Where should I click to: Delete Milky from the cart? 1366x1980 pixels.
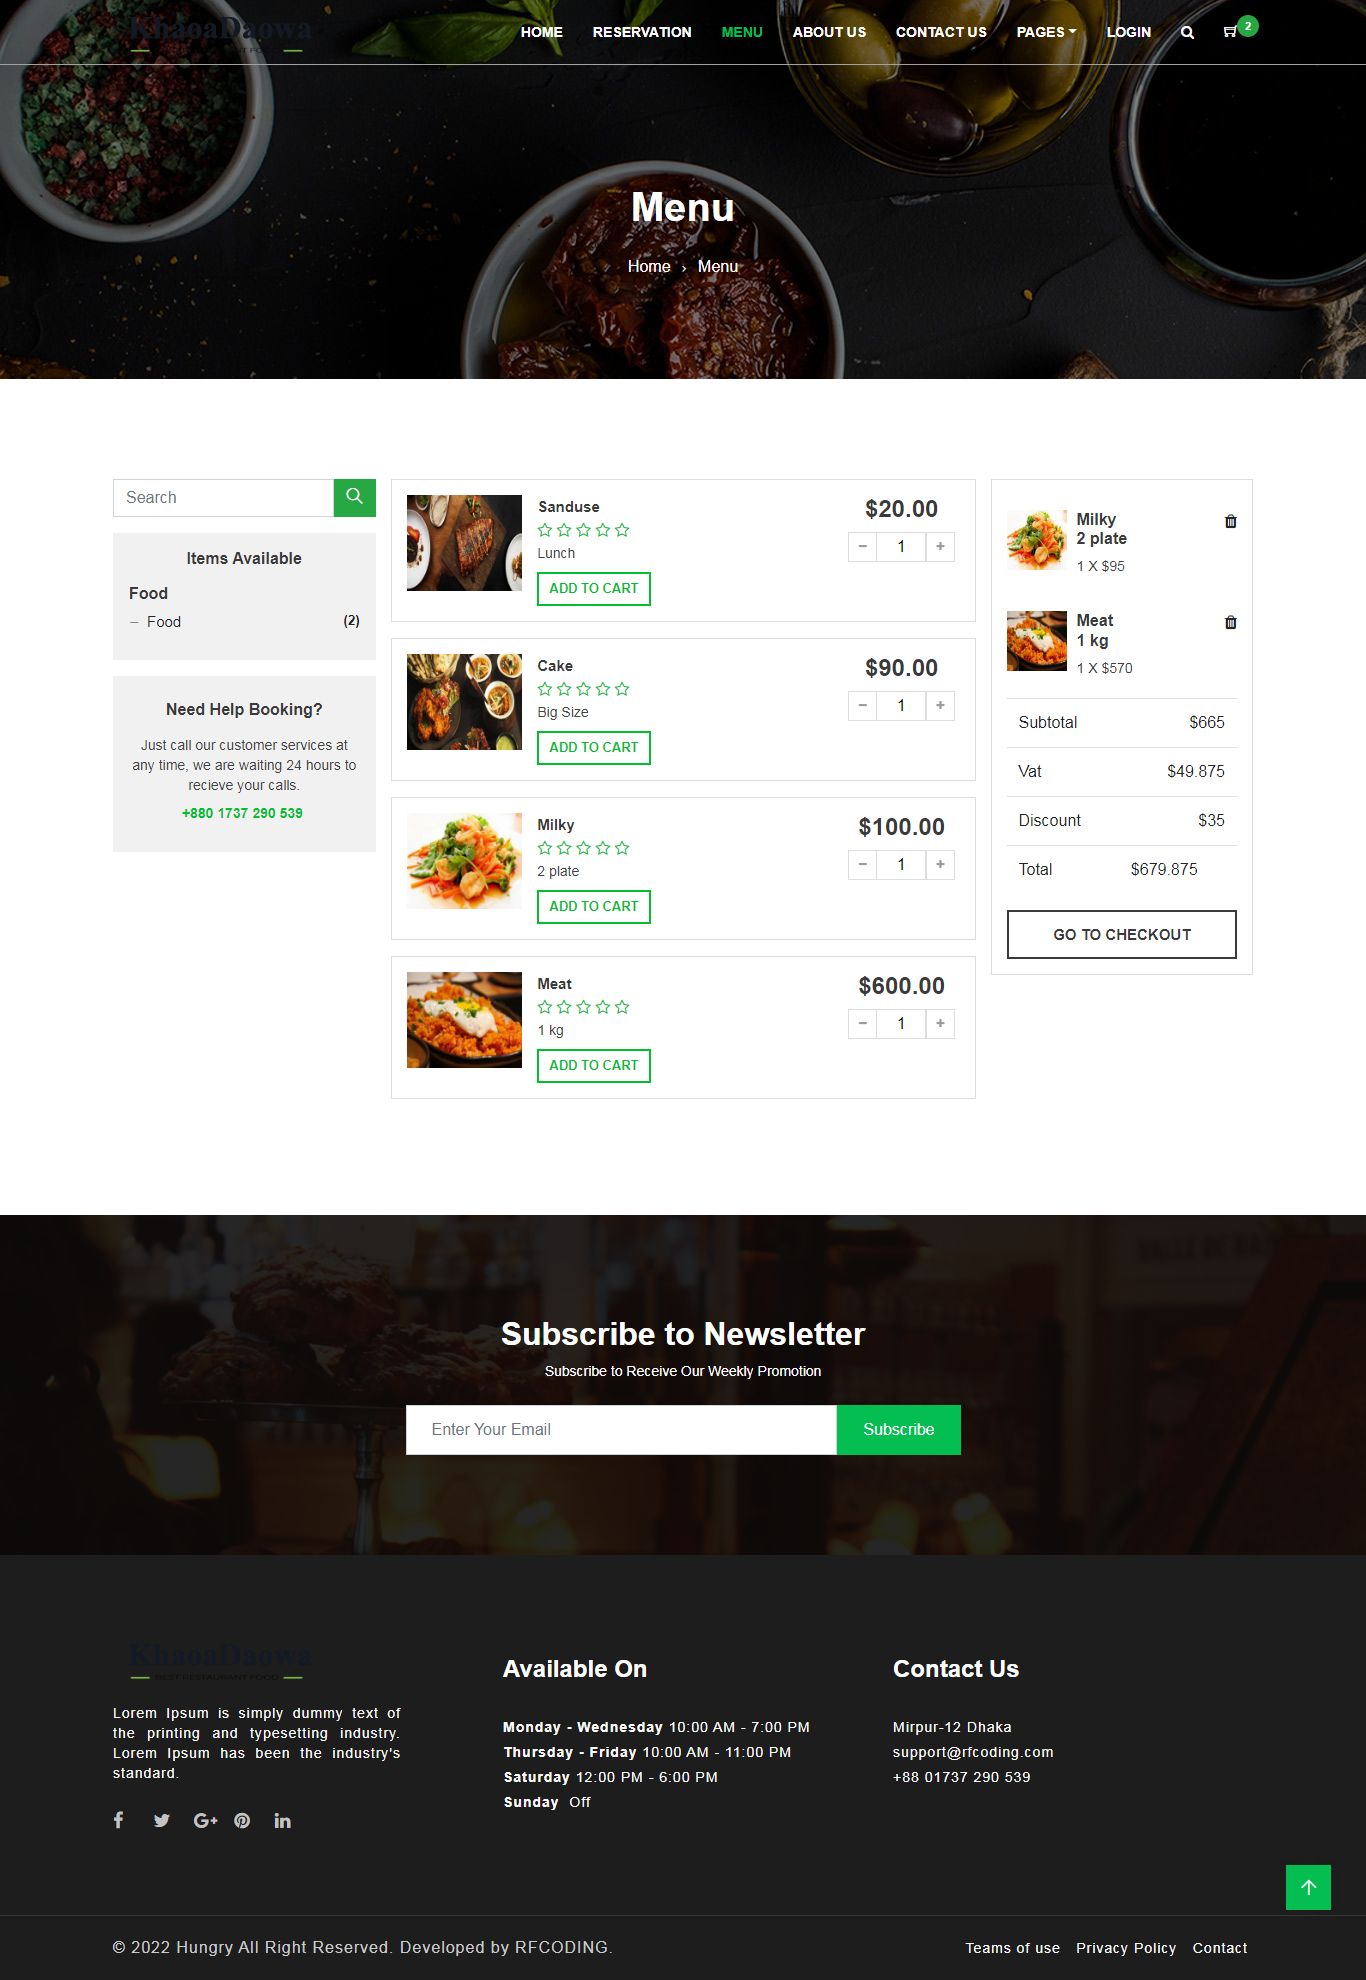tap(1231, 521)
